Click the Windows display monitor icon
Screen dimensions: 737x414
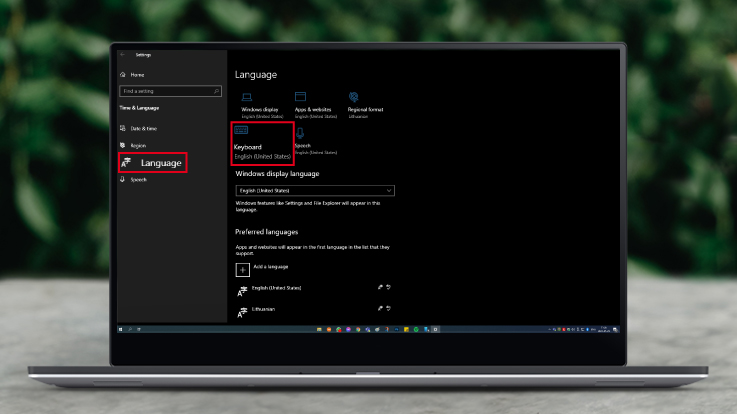pos(248,97)
